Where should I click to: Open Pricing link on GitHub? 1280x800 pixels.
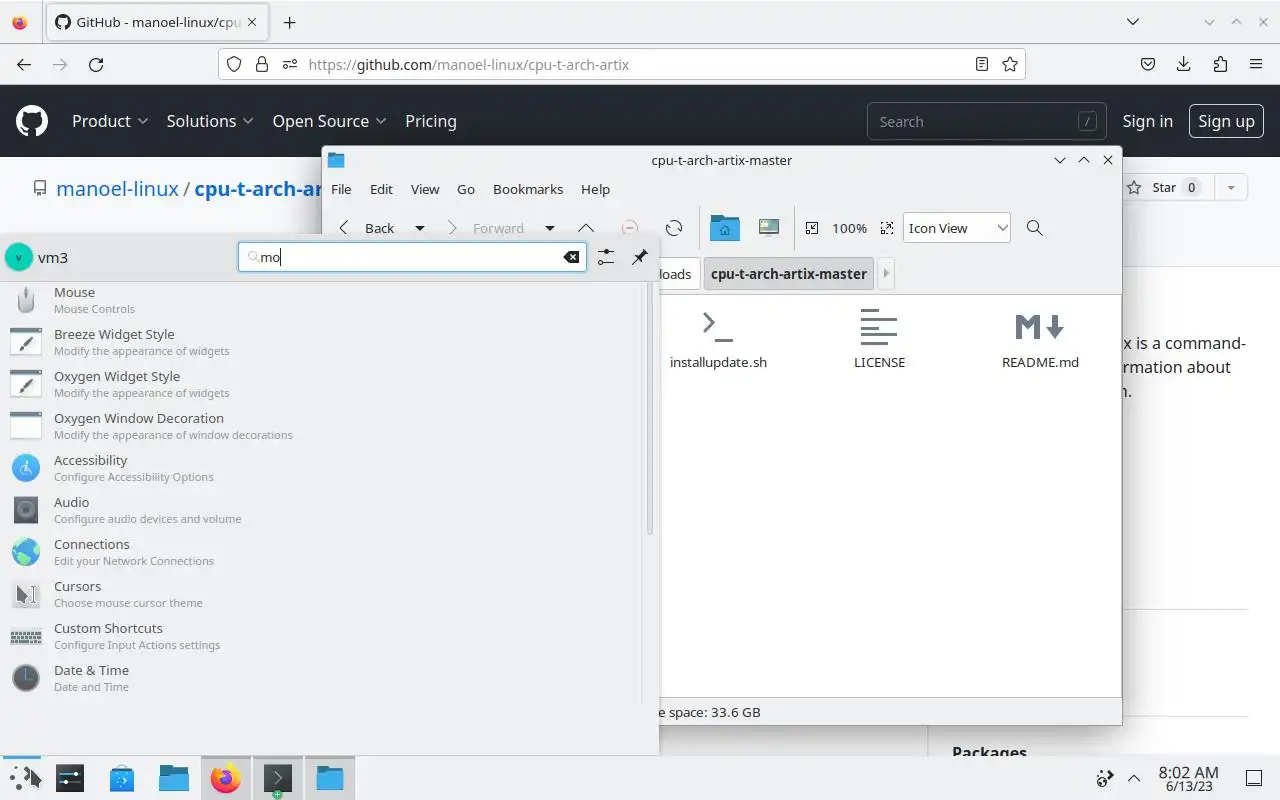[431, 121]
